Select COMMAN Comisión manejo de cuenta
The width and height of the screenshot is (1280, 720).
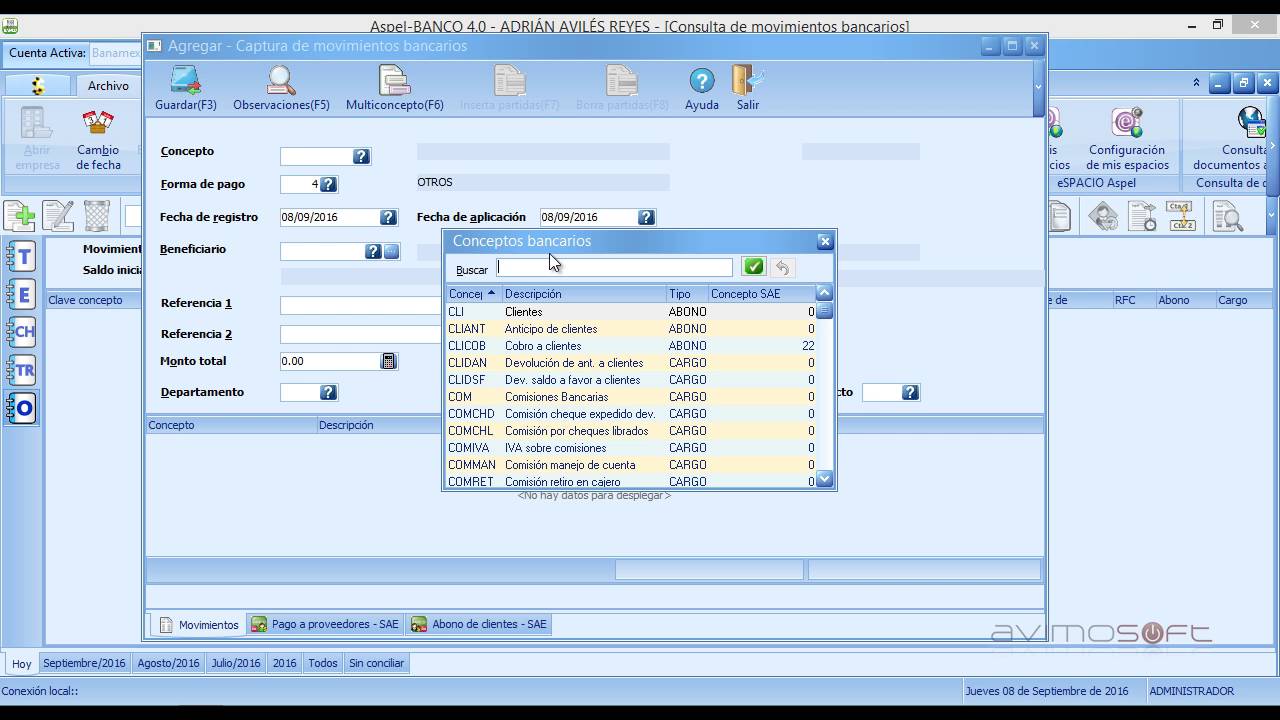[632, 465]
